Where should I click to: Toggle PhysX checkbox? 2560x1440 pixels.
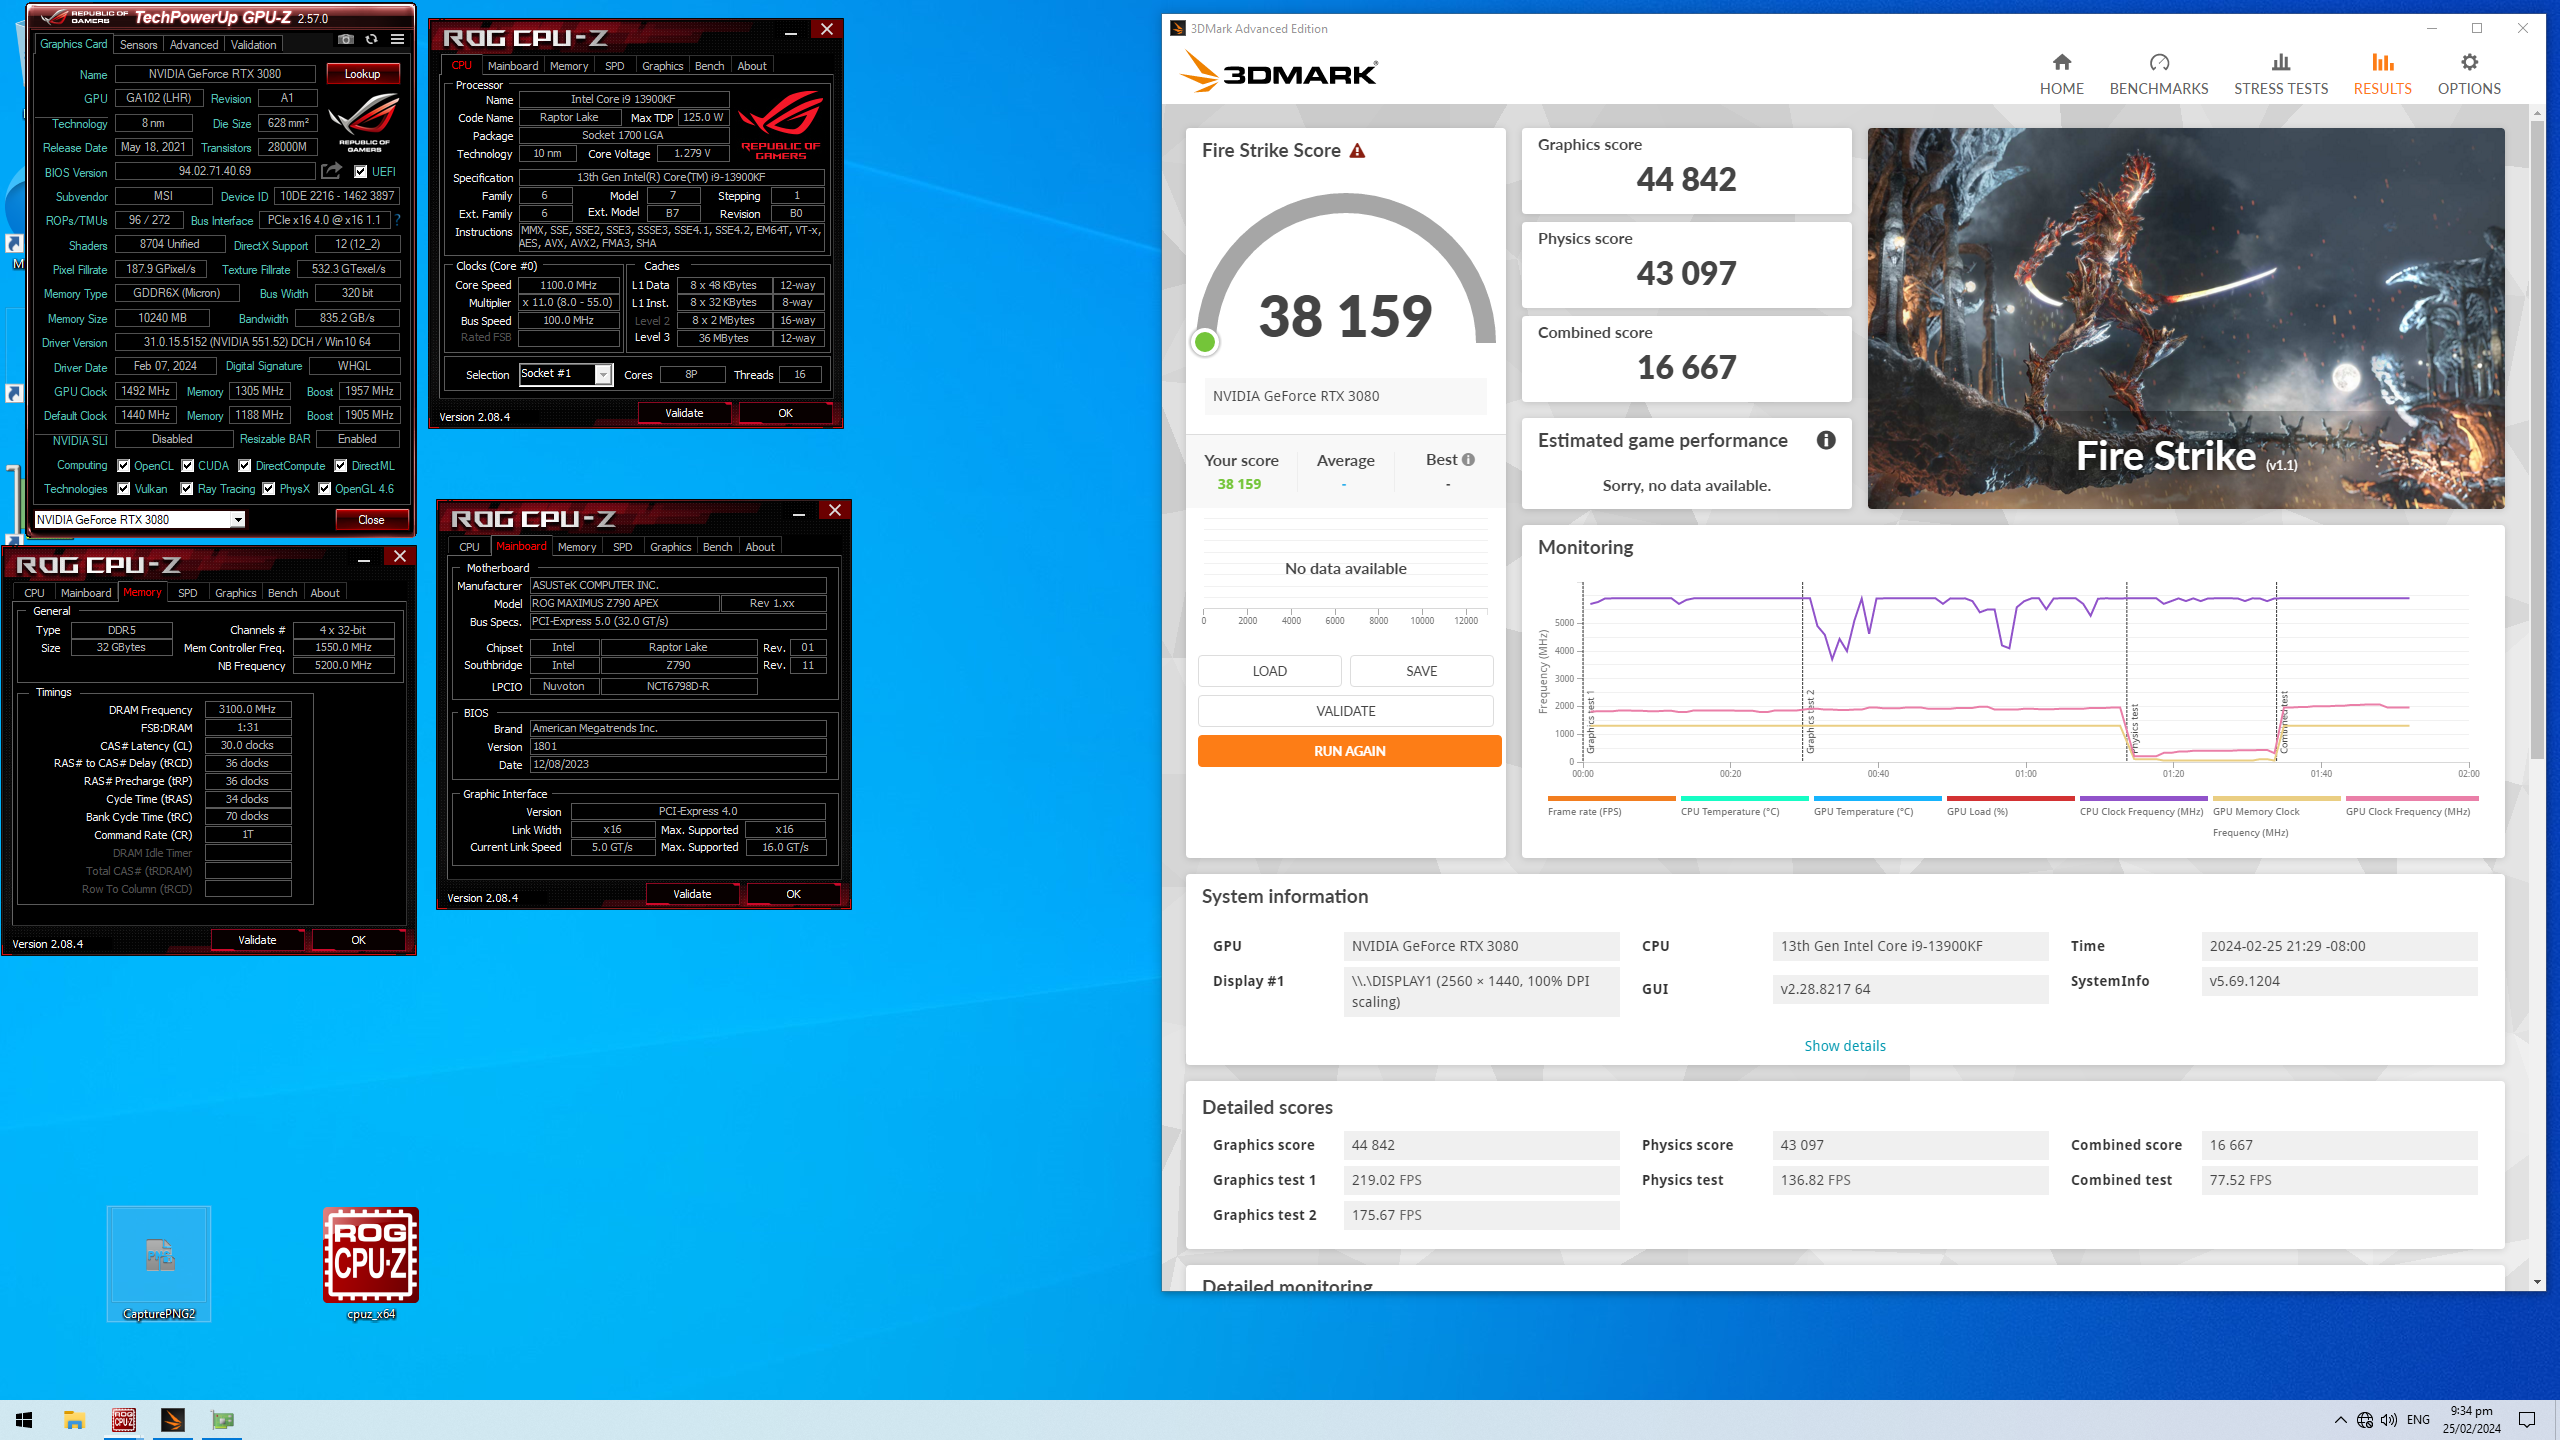[269, 489]
